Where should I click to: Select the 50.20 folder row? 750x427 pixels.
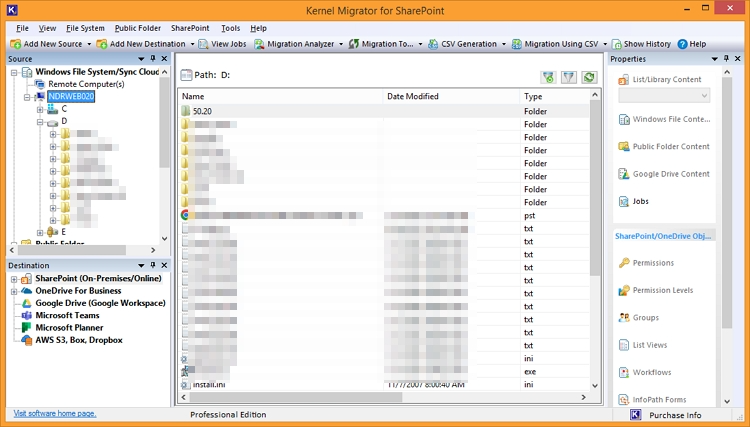pyautogui.click(x=385, y=111)
